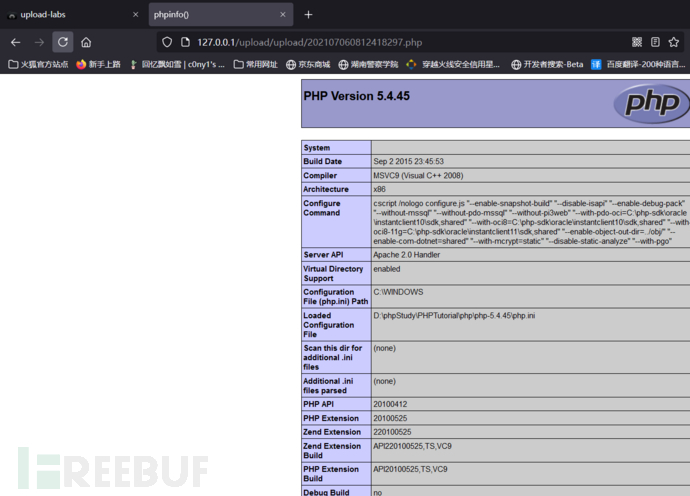Click the shield tracking protection icon
Image resolution: width=690 pixels, height=496 pixels.
point(167,42)
